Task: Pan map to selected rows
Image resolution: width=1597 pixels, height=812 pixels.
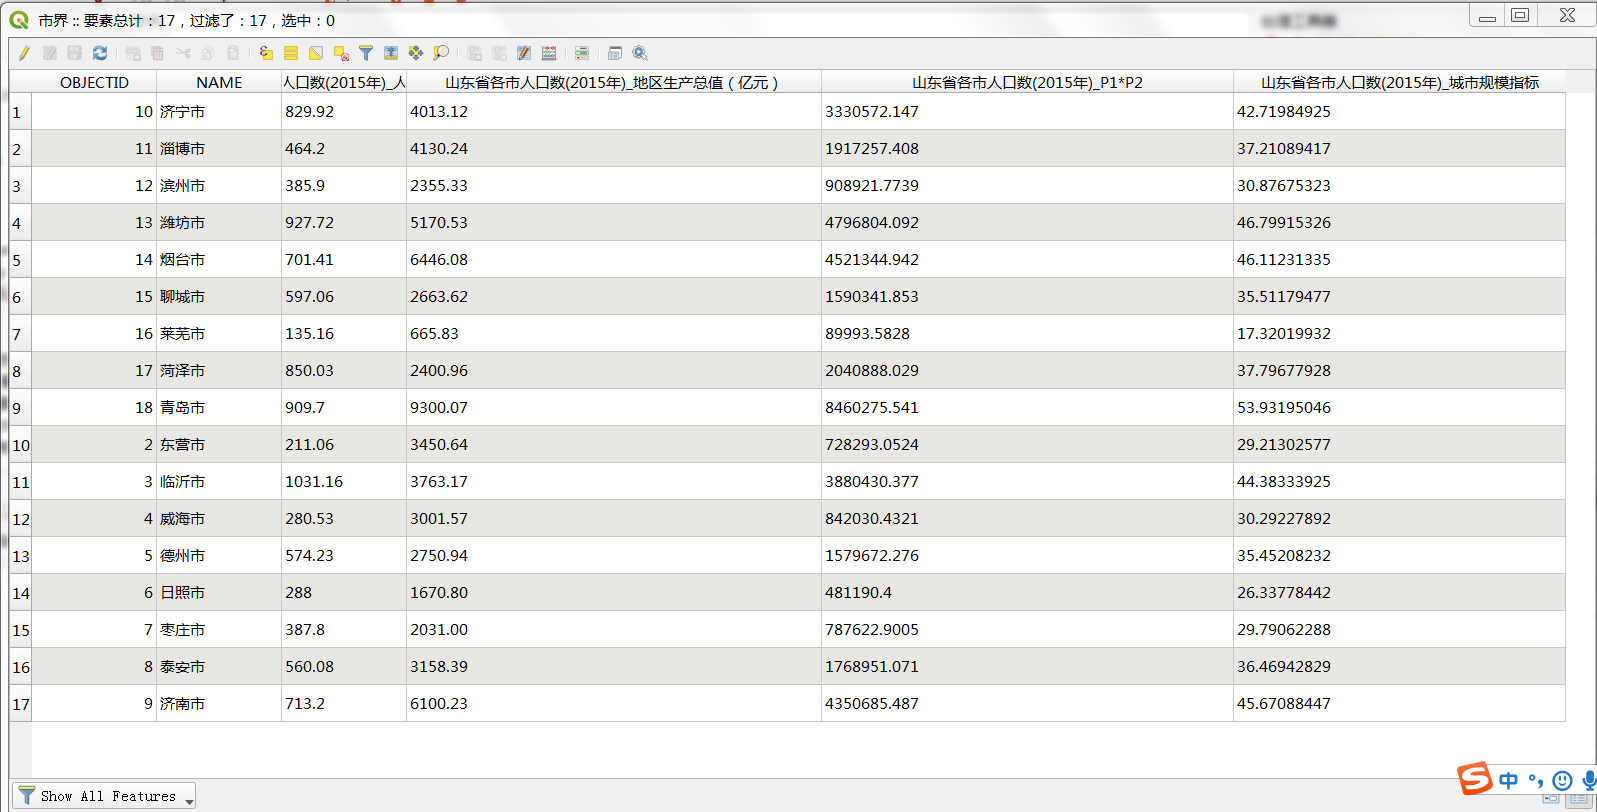Action: [x=416, y=53]
